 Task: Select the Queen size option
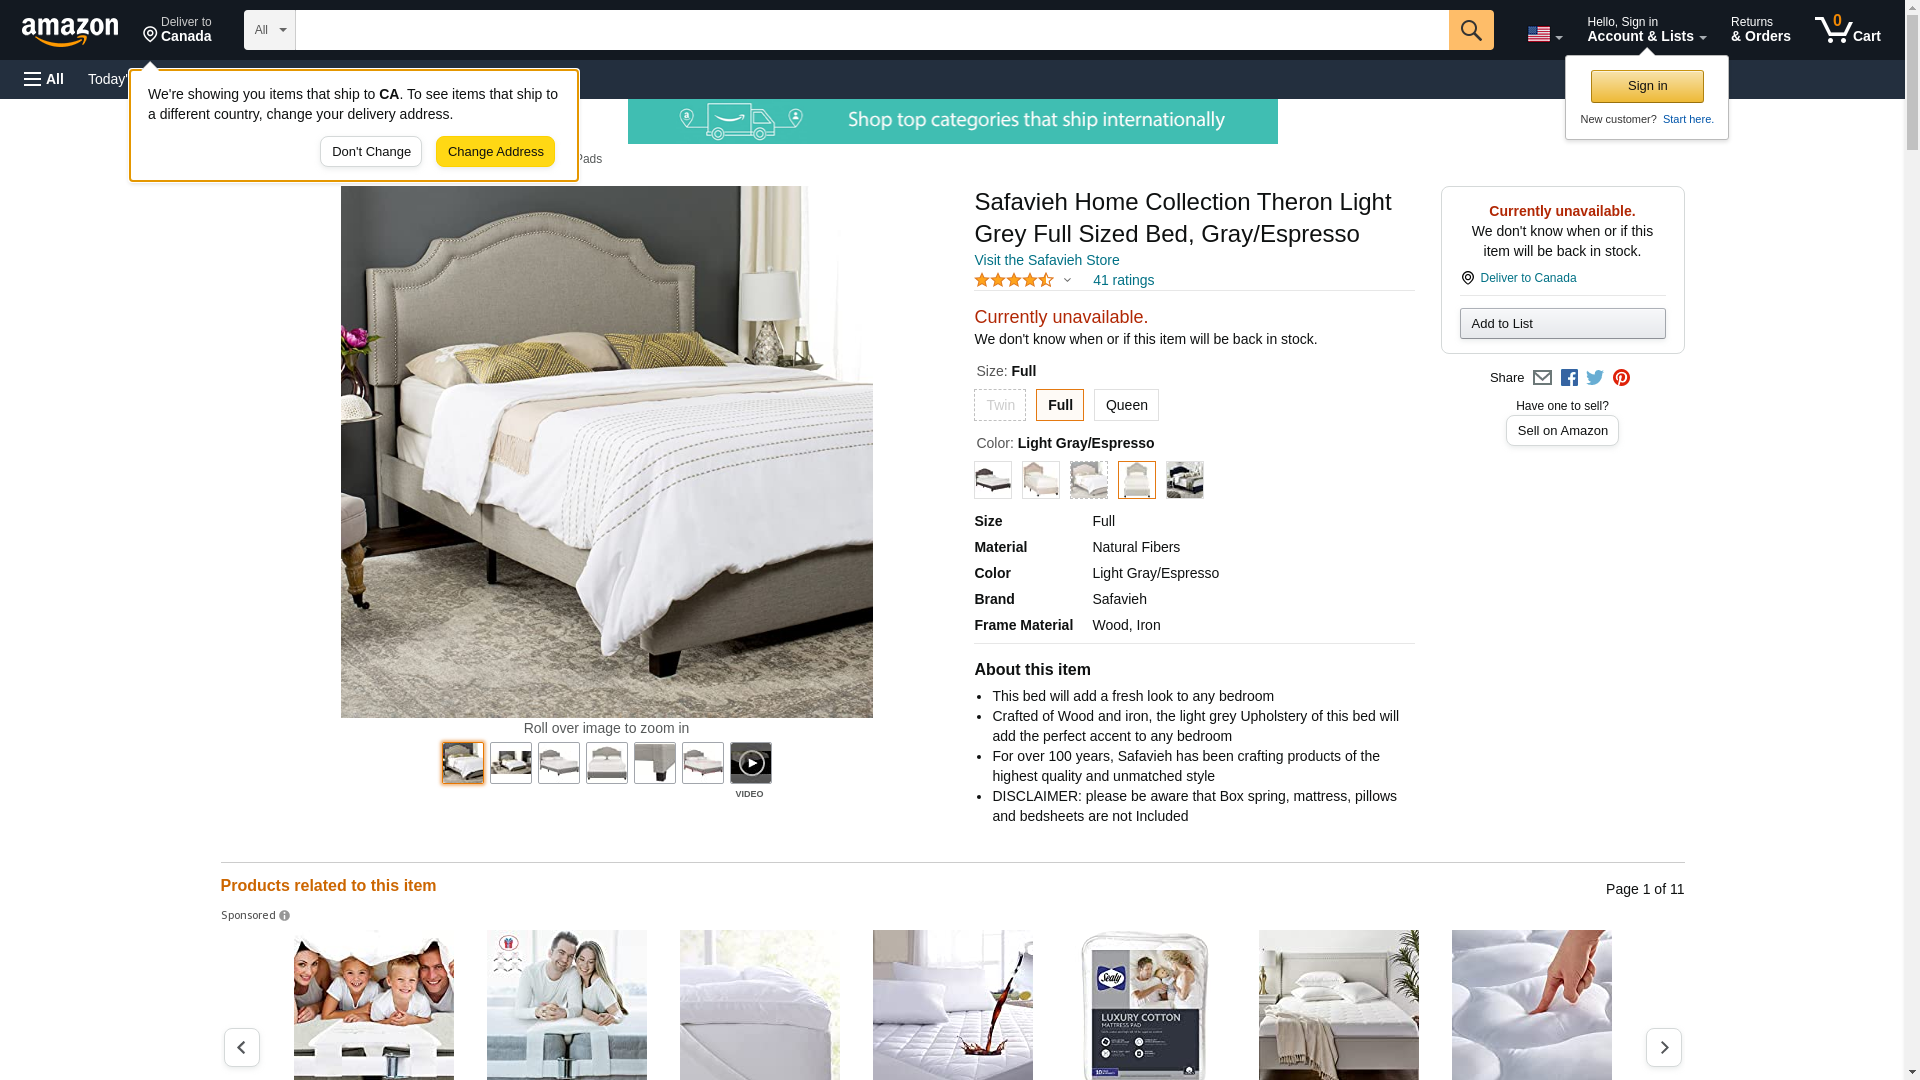coord(1126,405)
